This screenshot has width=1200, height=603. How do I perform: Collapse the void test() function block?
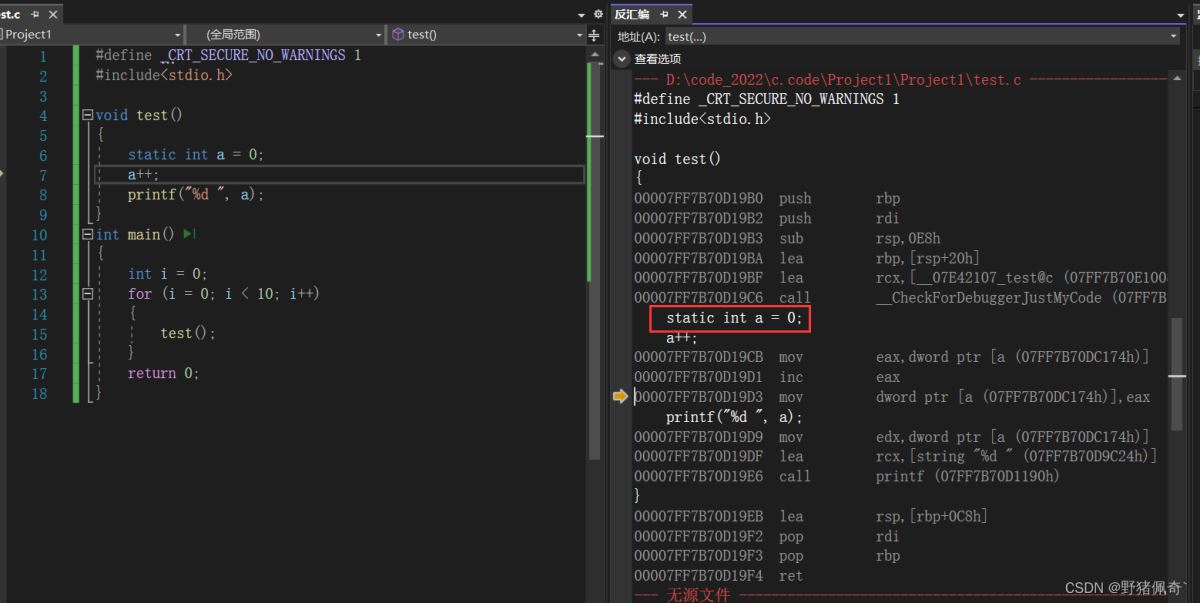87,115
